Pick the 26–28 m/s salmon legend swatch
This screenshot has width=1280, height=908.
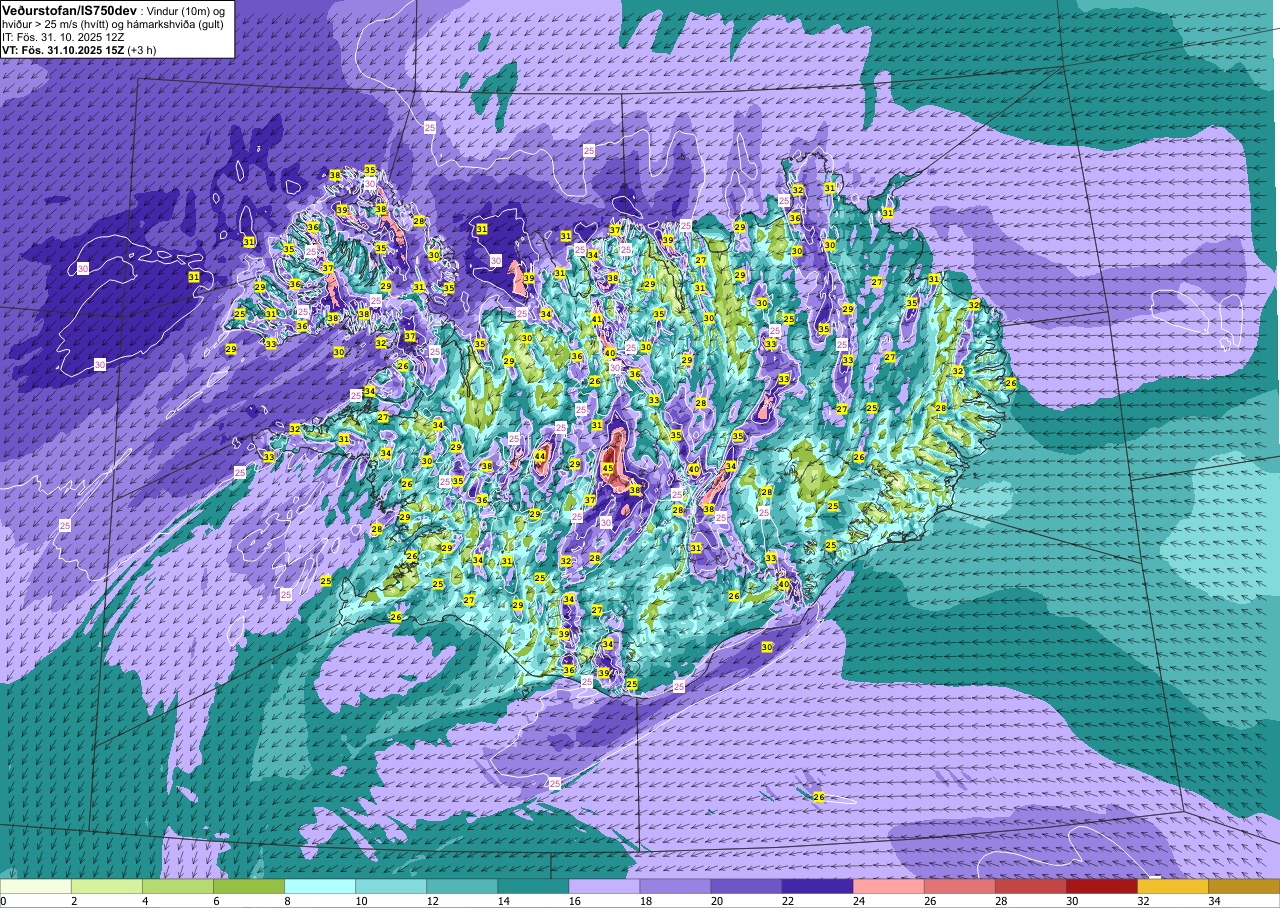click(x=959, y=886)
